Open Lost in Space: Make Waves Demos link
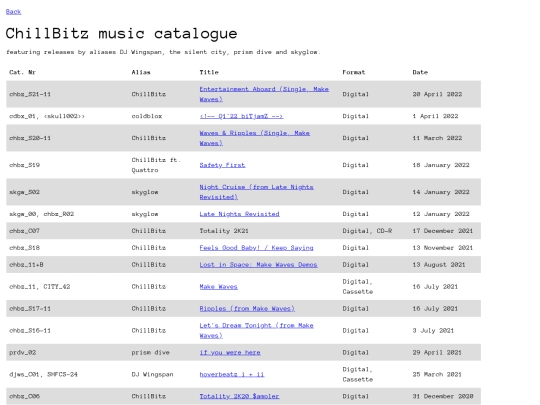The image size is (540, 405). (x=258, y=264)
